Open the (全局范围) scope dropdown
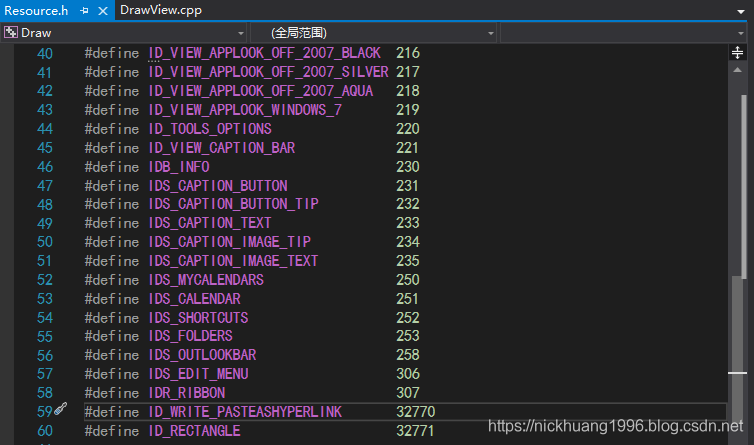 pos(373,33)
